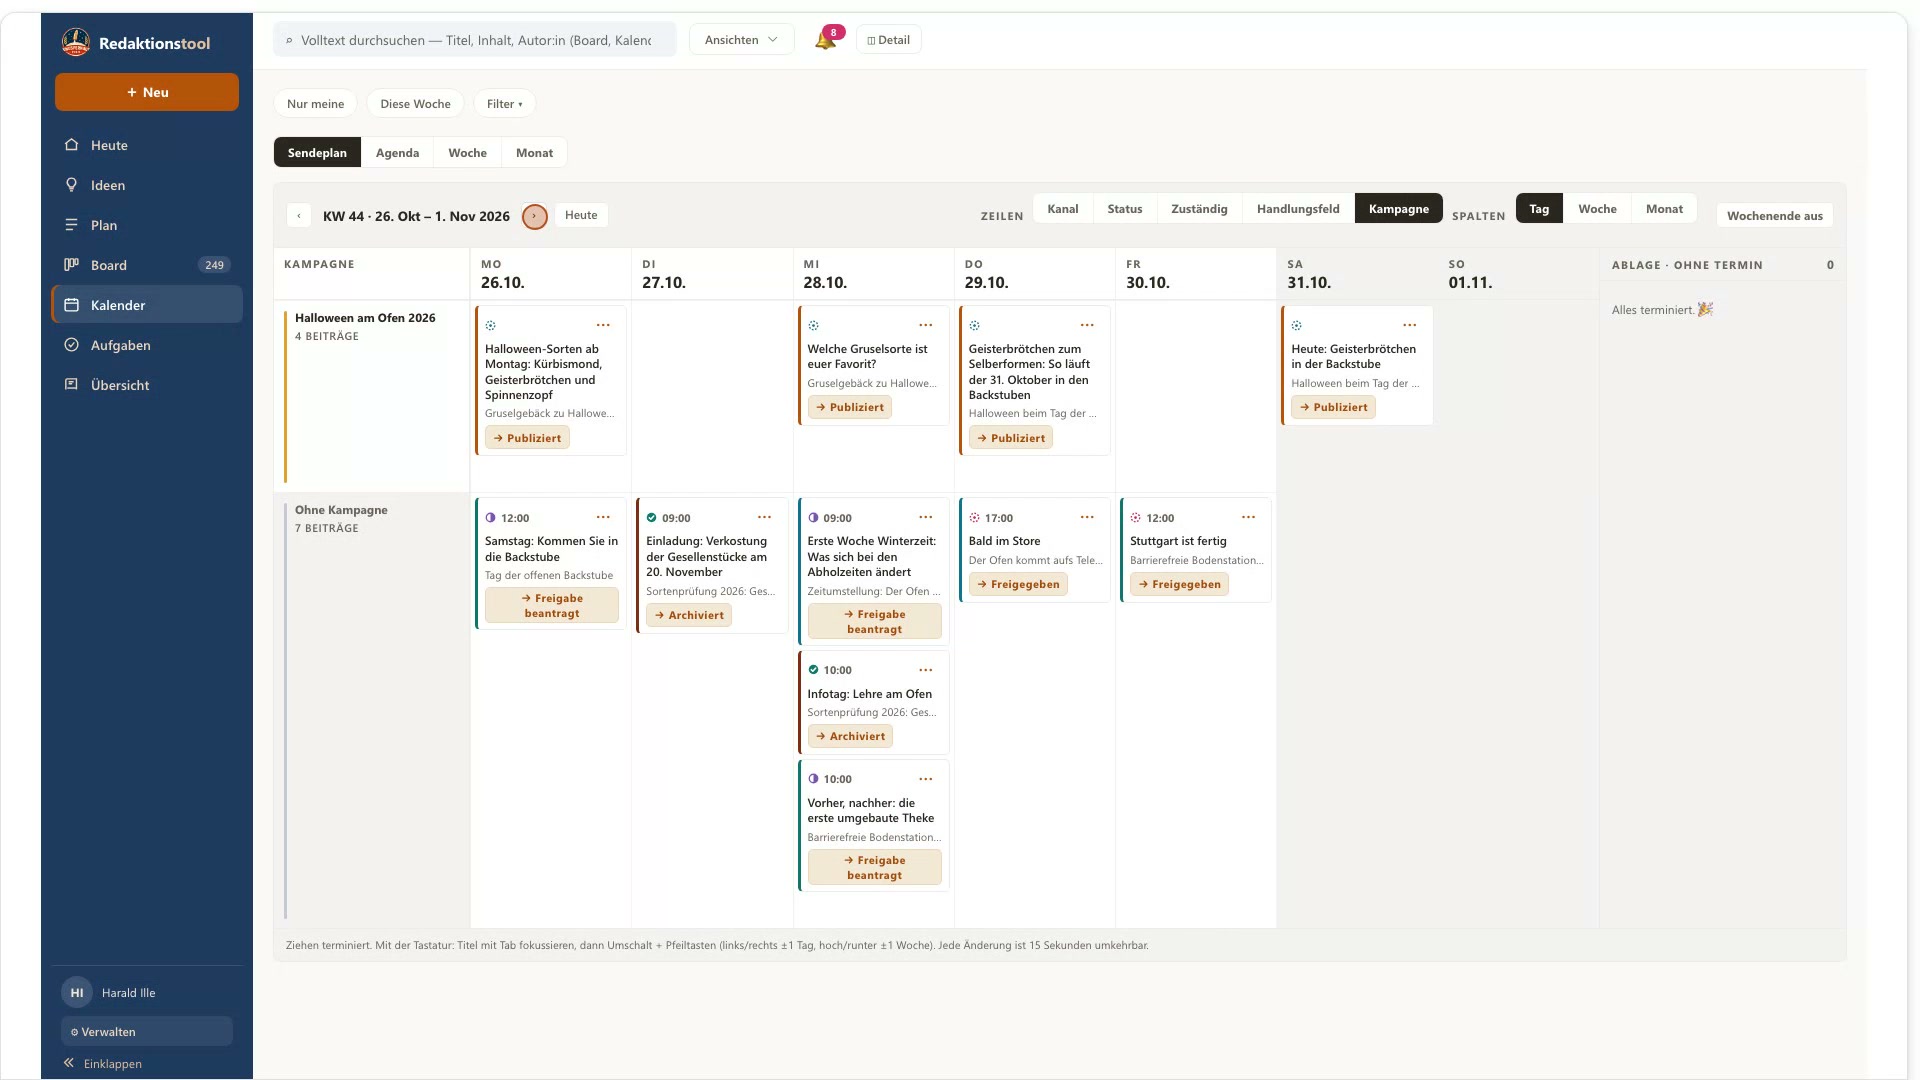The height and width of the screenshot is (1080, 1920).
Task: Open Plan in the sidebar
Action: 147,225
